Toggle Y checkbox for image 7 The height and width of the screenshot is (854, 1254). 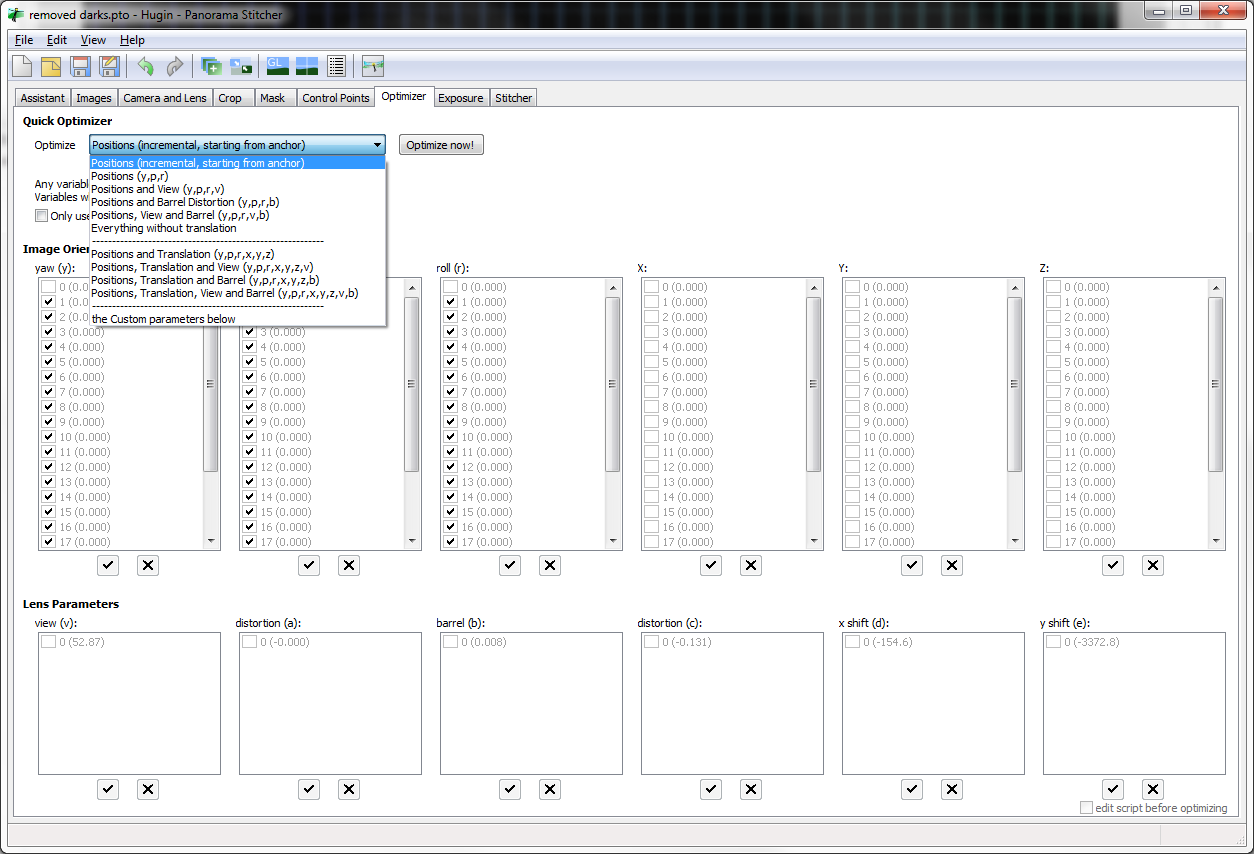852,392
